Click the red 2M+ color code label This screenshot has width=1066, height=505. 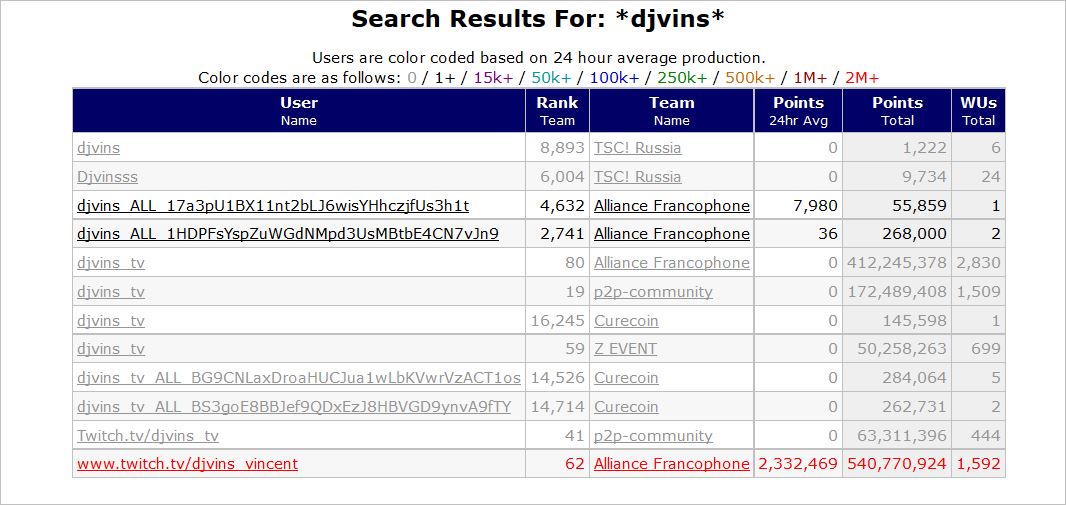point(861,78)
